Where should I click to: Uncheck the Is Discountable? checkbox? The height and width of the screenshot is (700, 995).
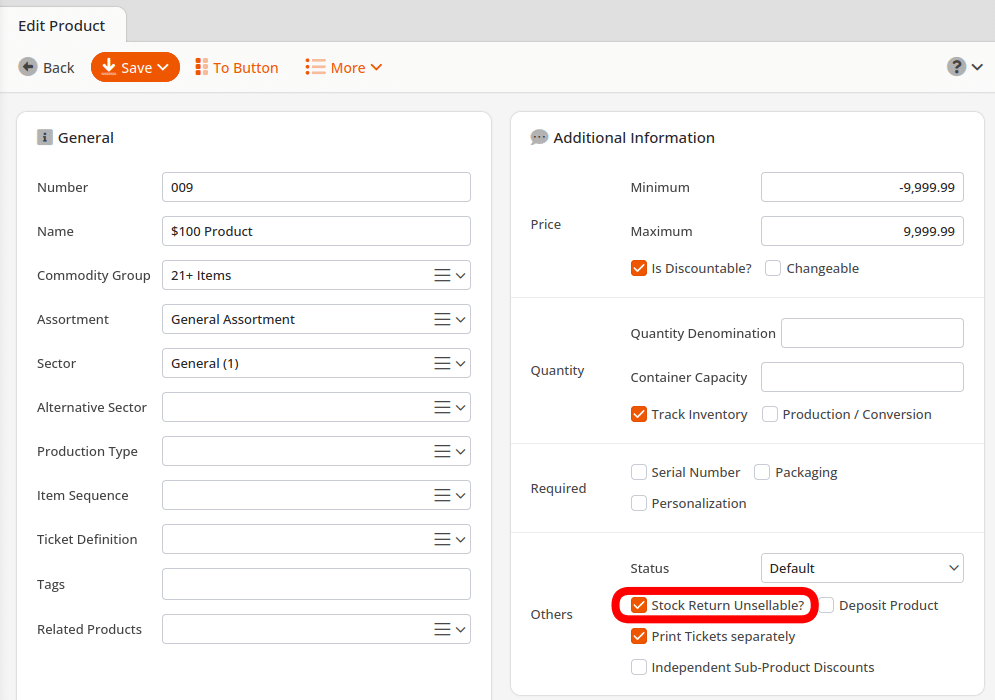[x=639, y=268]
